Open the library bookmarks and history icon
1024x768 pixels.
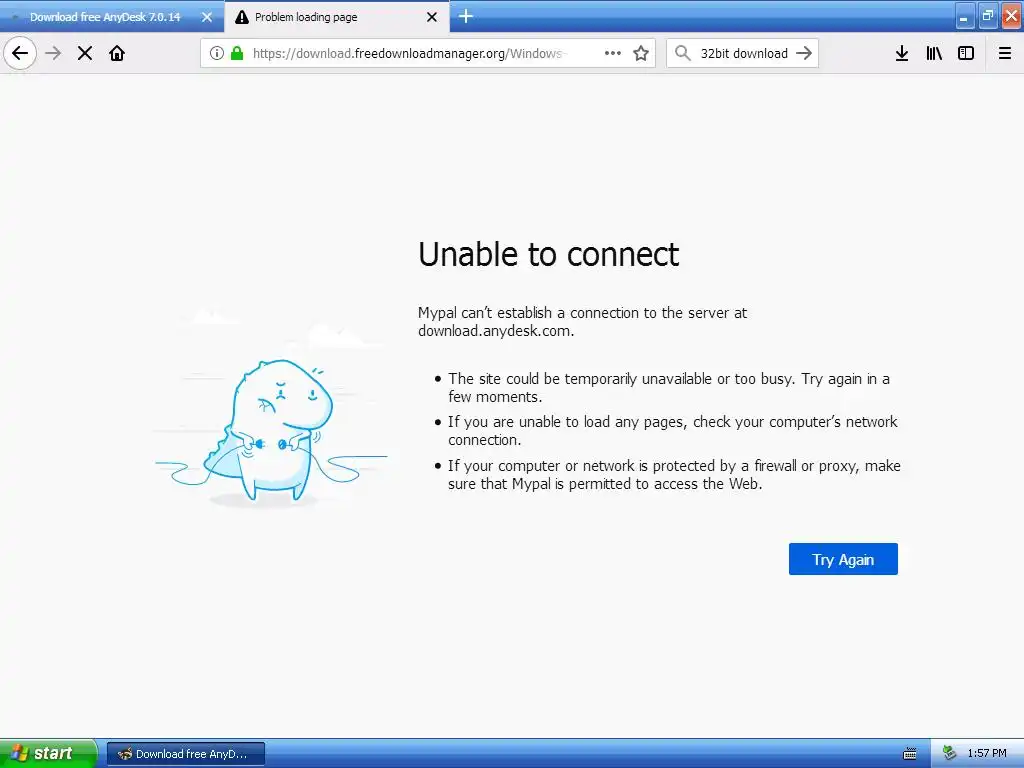click(x=934, y=53)
